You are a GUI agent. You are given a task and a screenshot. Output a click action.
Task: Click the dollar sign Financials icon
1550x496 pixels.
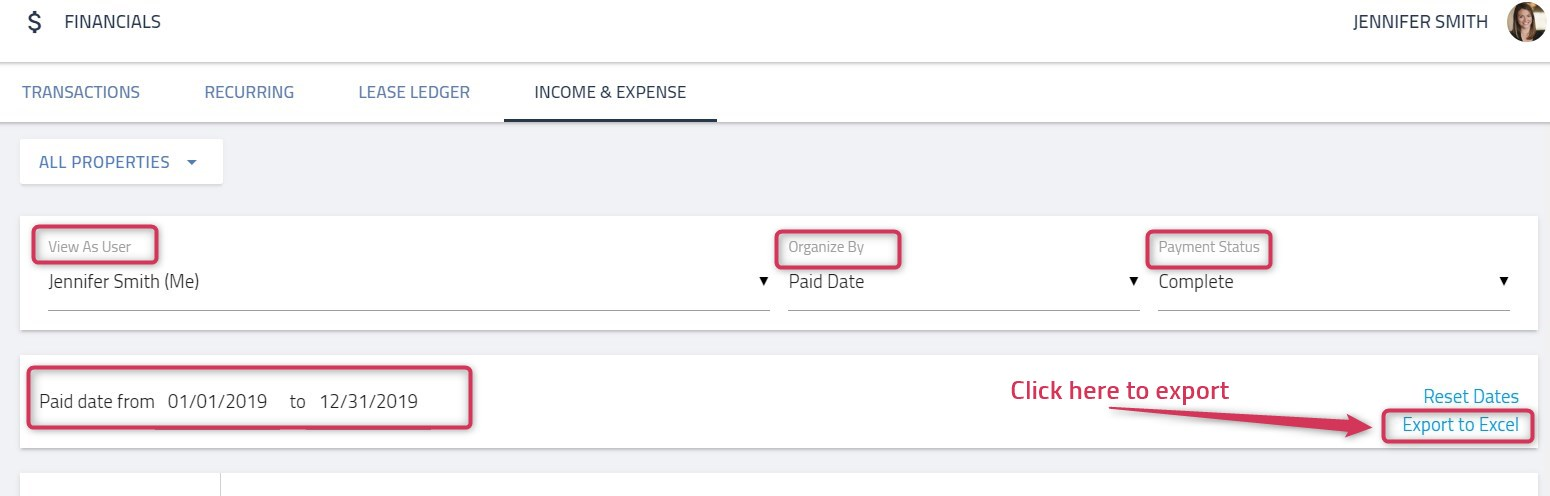tap(35, 22)
